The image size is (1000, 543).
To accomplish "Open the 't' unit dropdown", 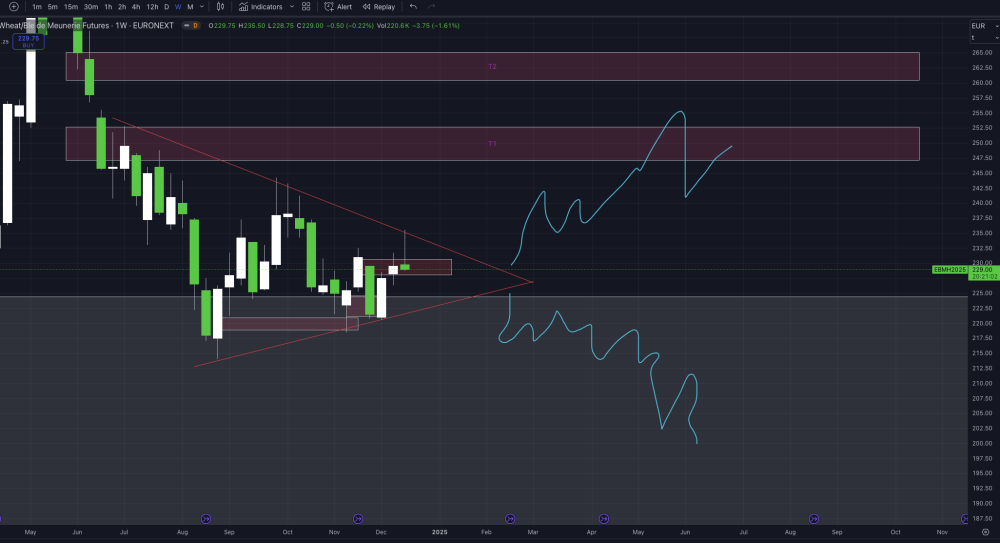I will point(984,38).
